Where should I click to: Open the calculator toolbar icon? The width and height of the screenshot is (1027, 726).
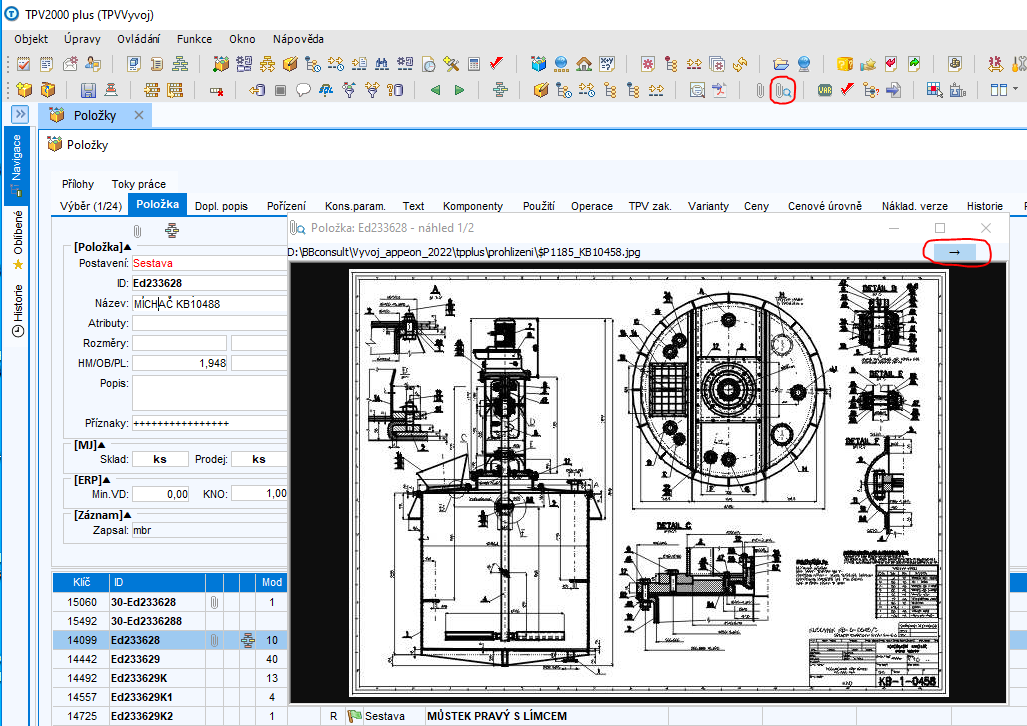point(474,64)
